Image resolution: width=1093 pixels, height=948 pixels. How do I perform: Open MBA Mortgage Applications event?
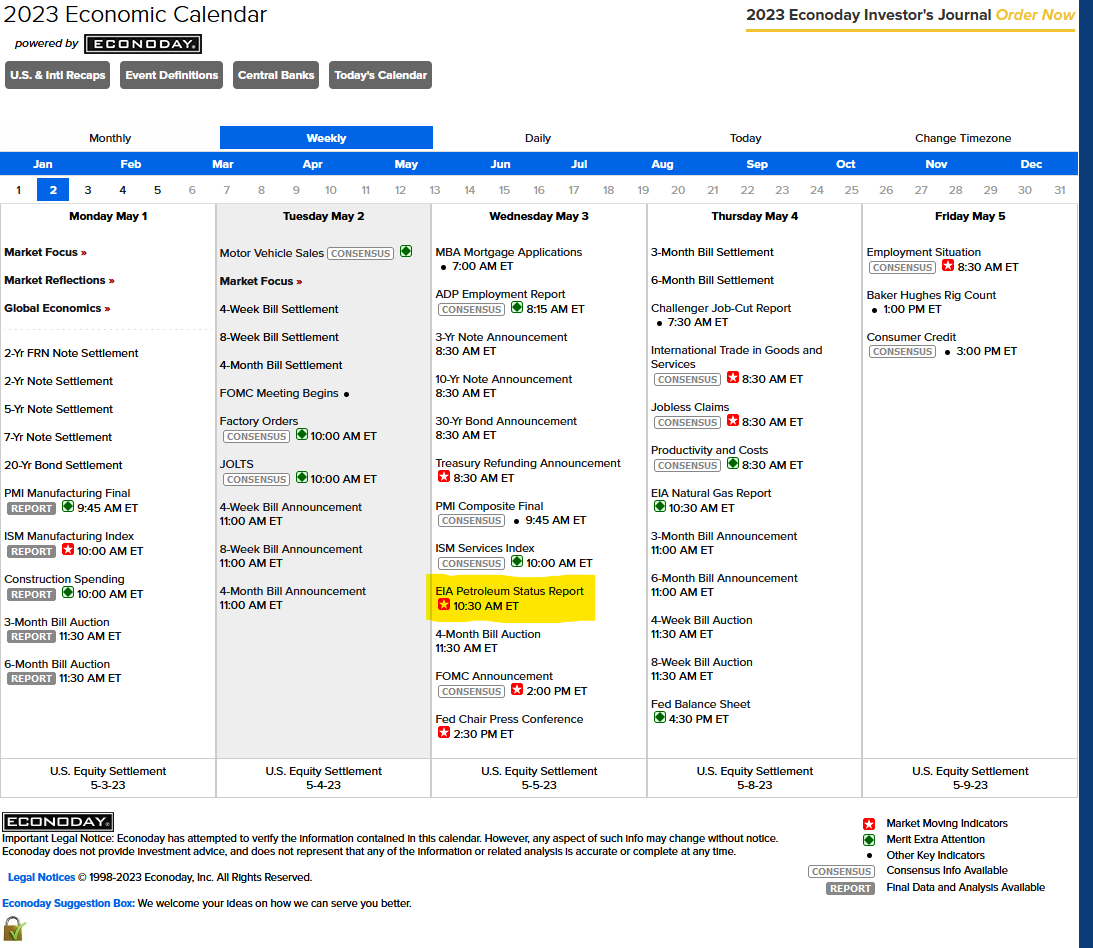(508, 252)
